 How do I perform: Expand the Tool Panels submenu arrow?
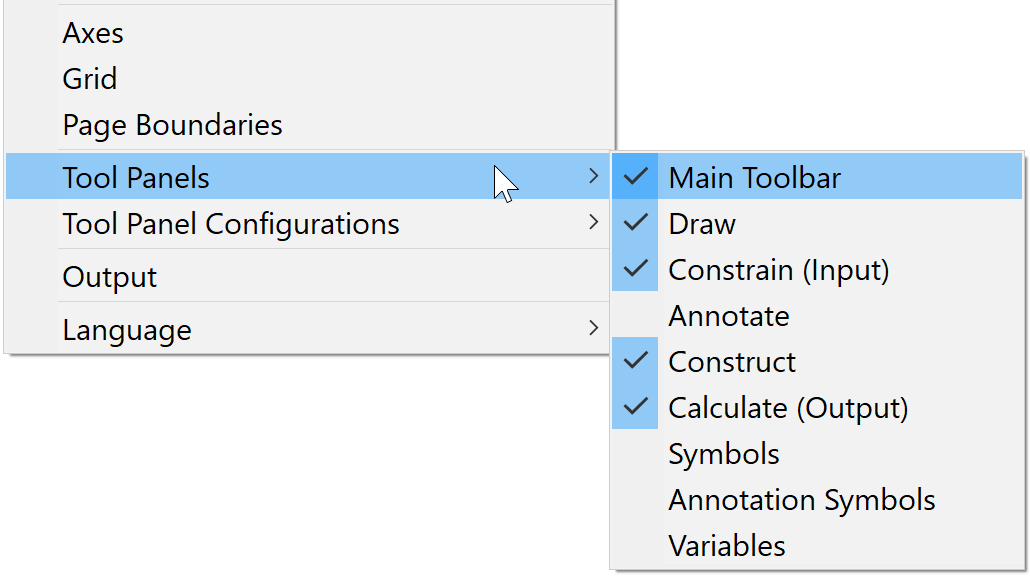pyautogui.click(x=594, y=177)
